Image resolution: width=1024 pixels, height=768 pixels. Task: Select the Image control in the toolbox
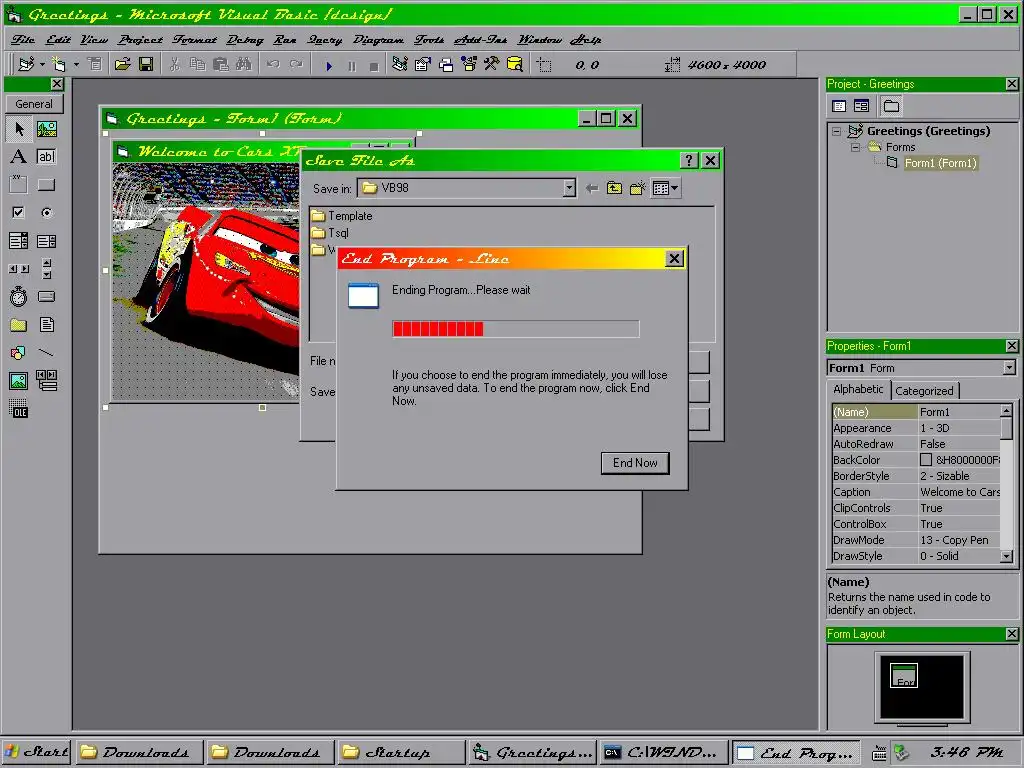pyautogui.click(x=19, y=381)
